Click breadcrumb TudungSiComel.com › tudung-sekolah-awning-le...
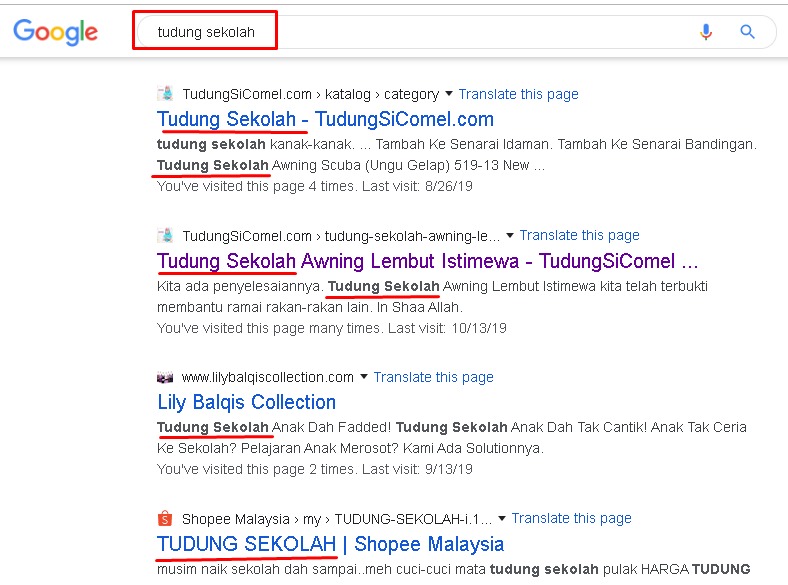The width and height of the screenshot is (788, 585). pos(341,236)
